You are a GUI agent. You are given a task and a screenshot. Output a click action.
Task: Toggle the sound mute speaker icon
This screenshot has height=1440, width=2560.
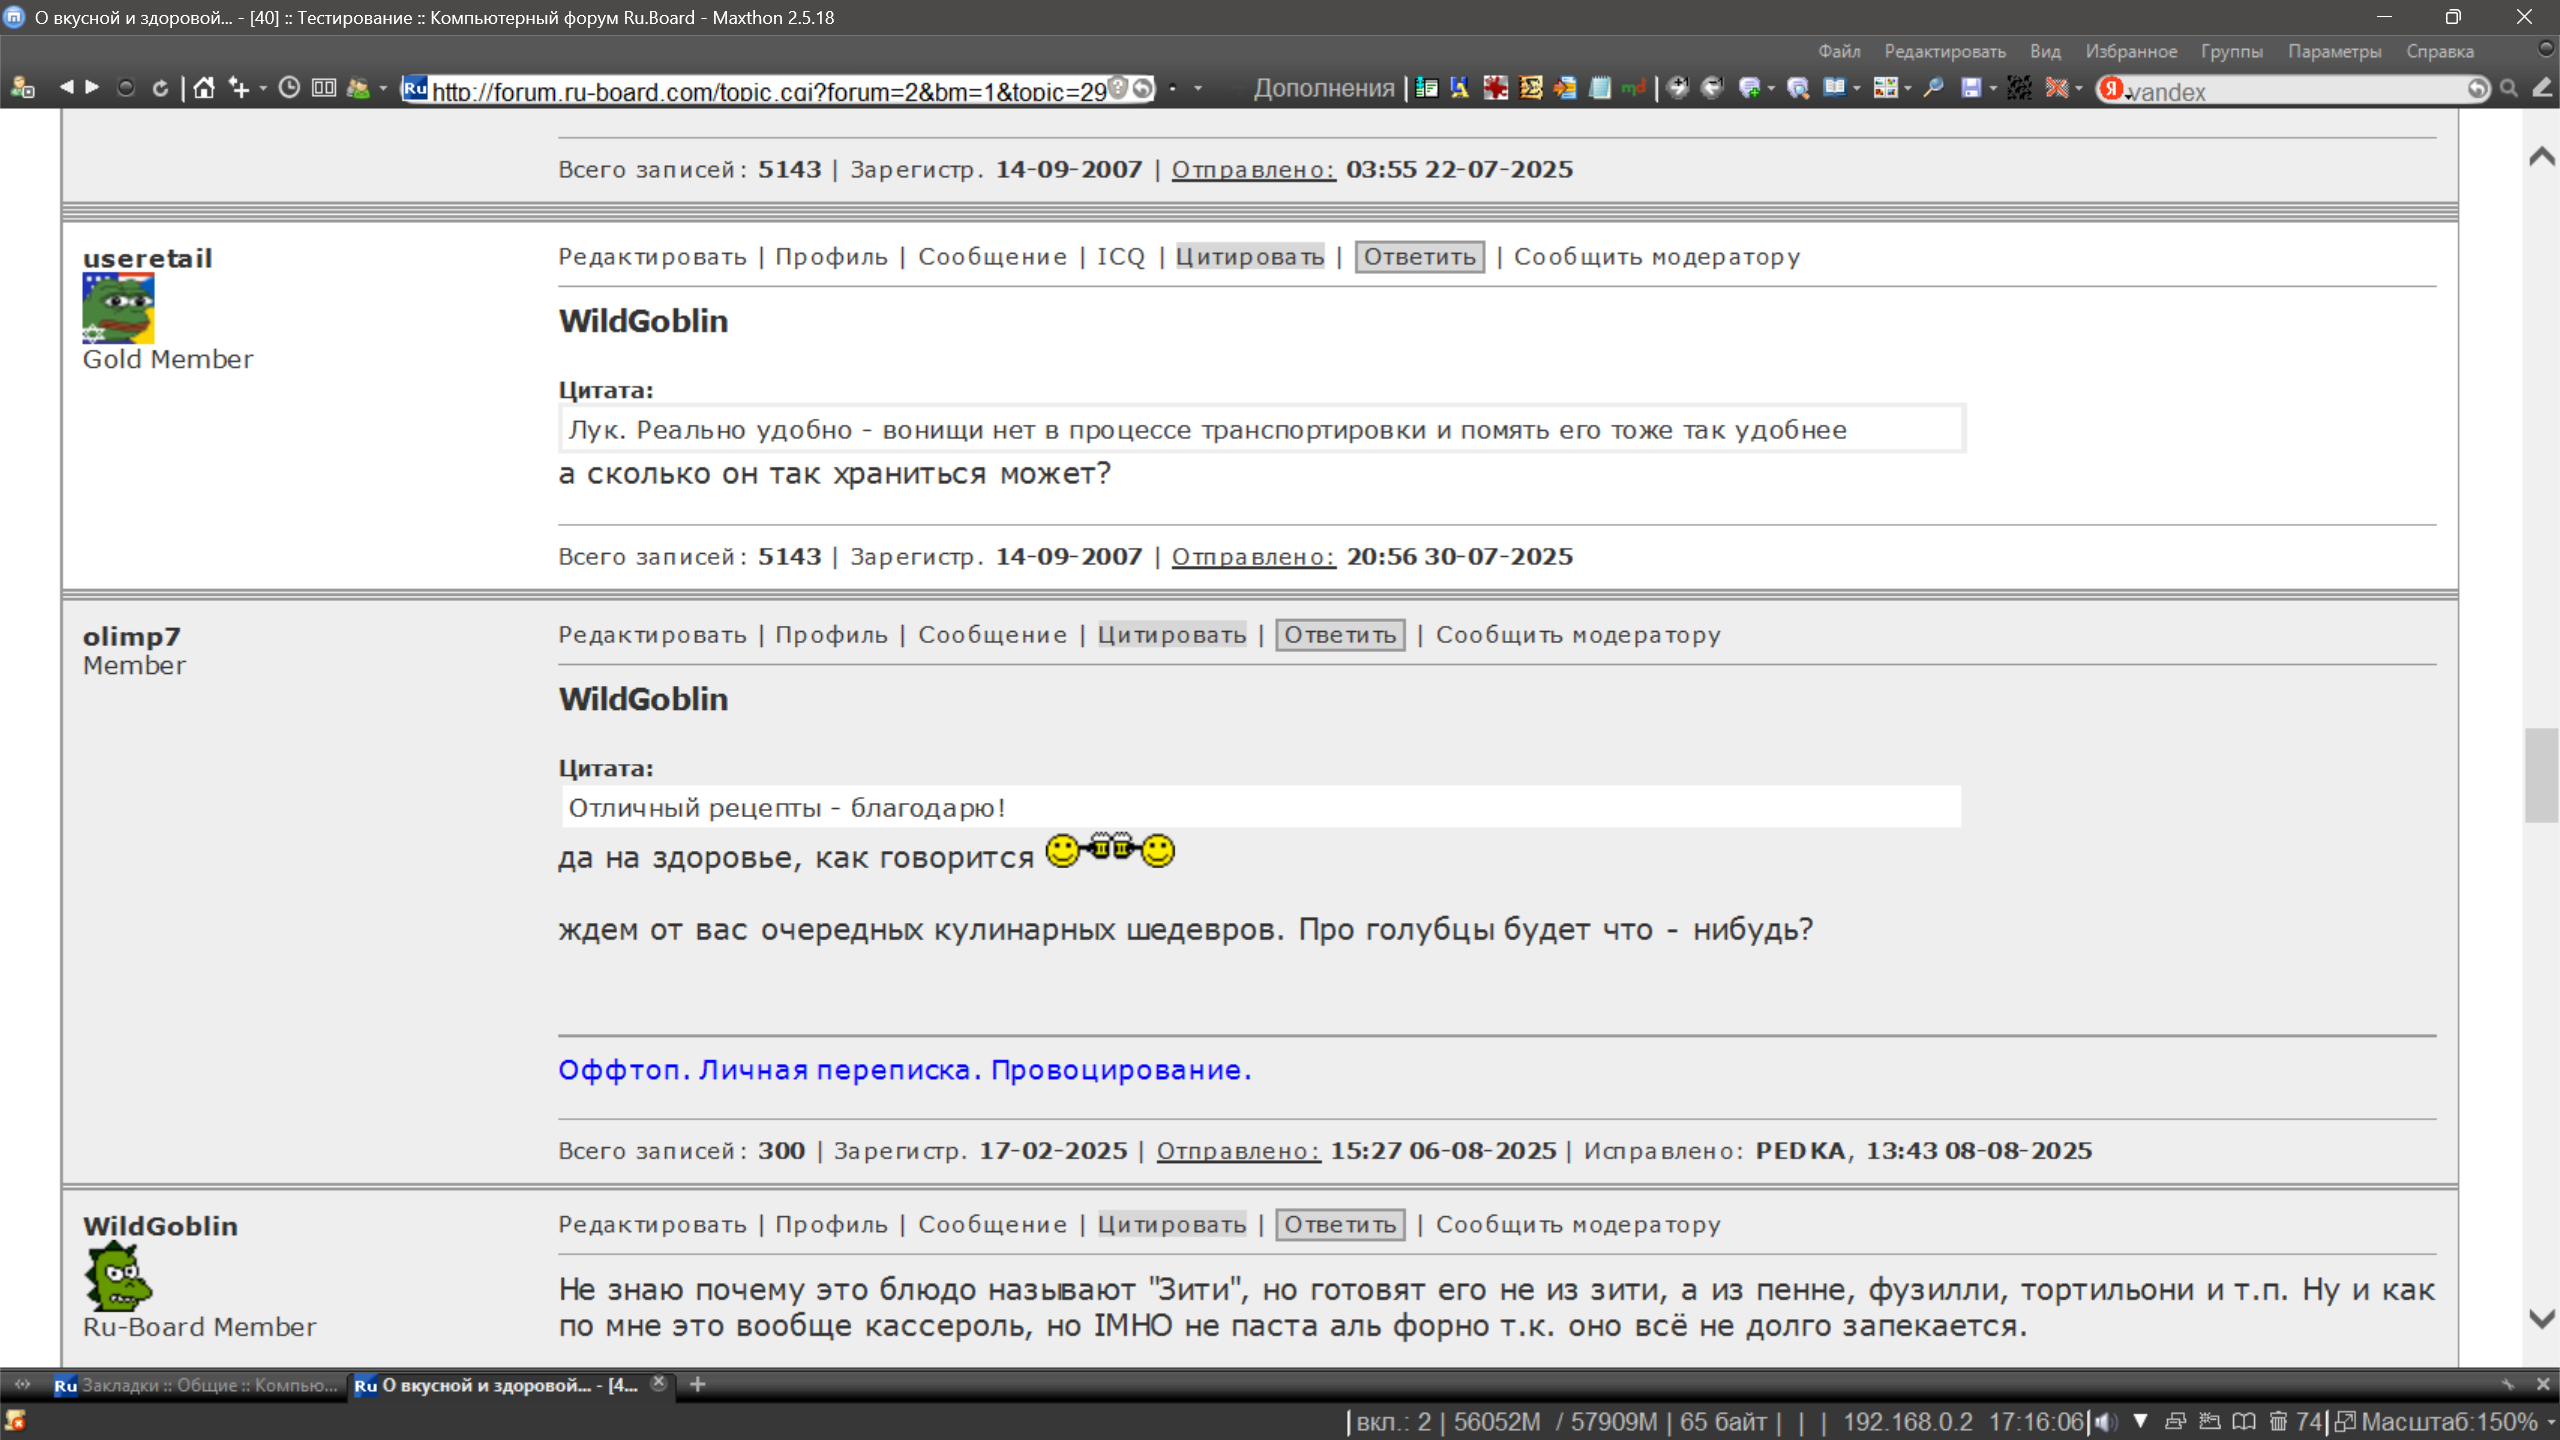[x=2106, y=1421]
